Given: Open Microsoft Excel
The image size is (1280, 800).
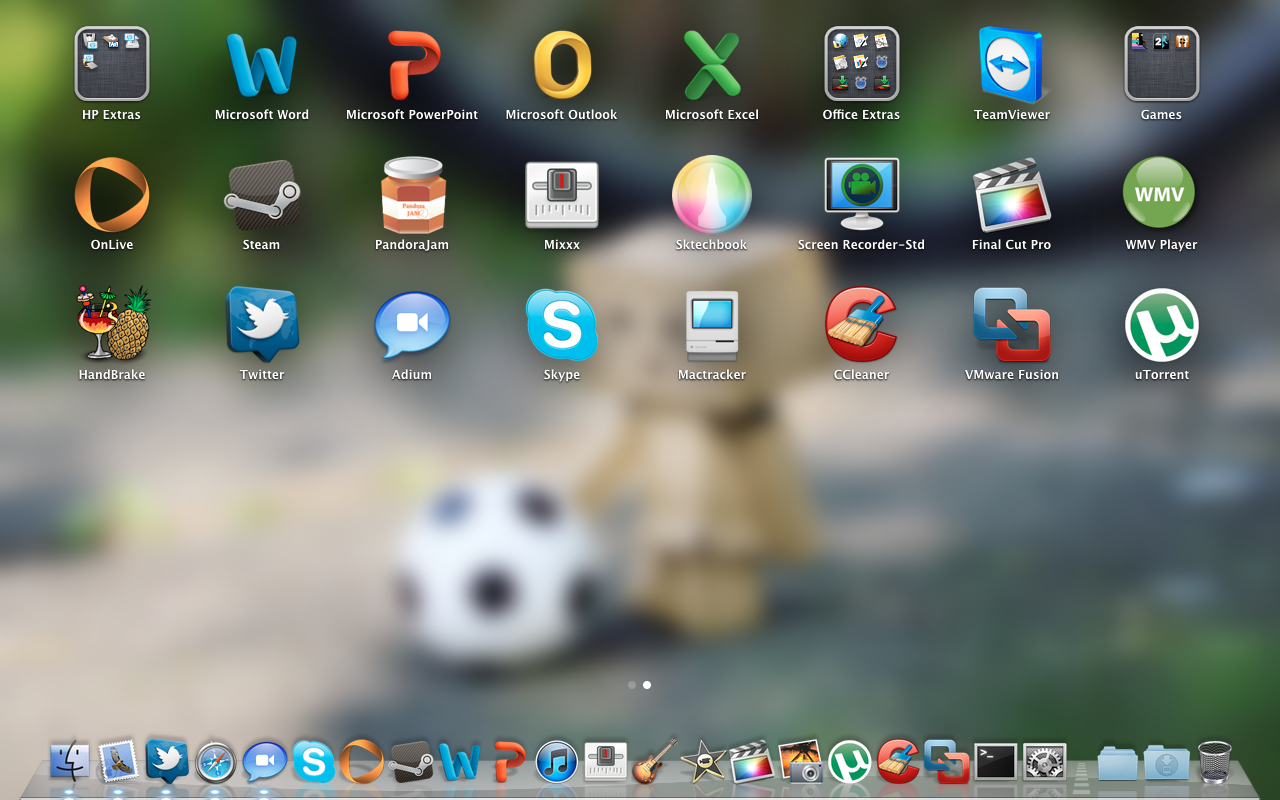Looking at the screenshot, I should coord(712,64).
